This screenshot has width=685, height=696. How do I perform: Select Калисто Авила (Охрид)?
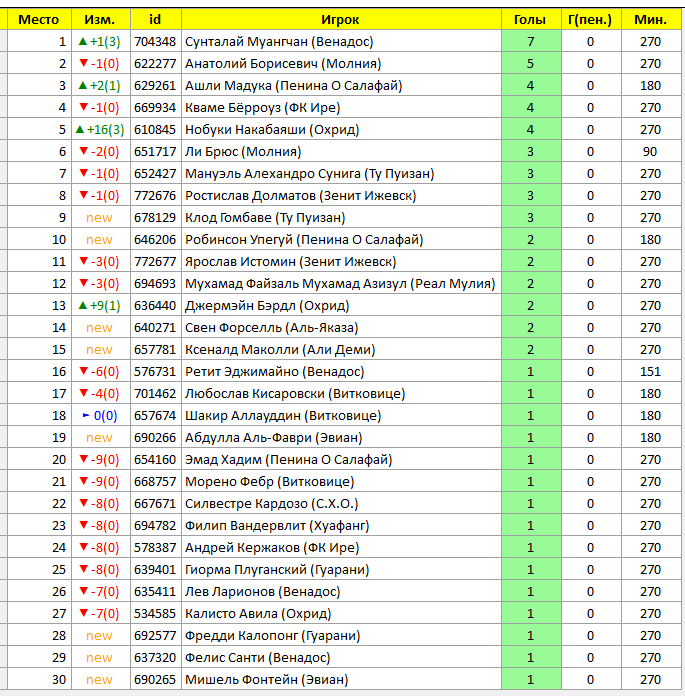pos(341,613)
